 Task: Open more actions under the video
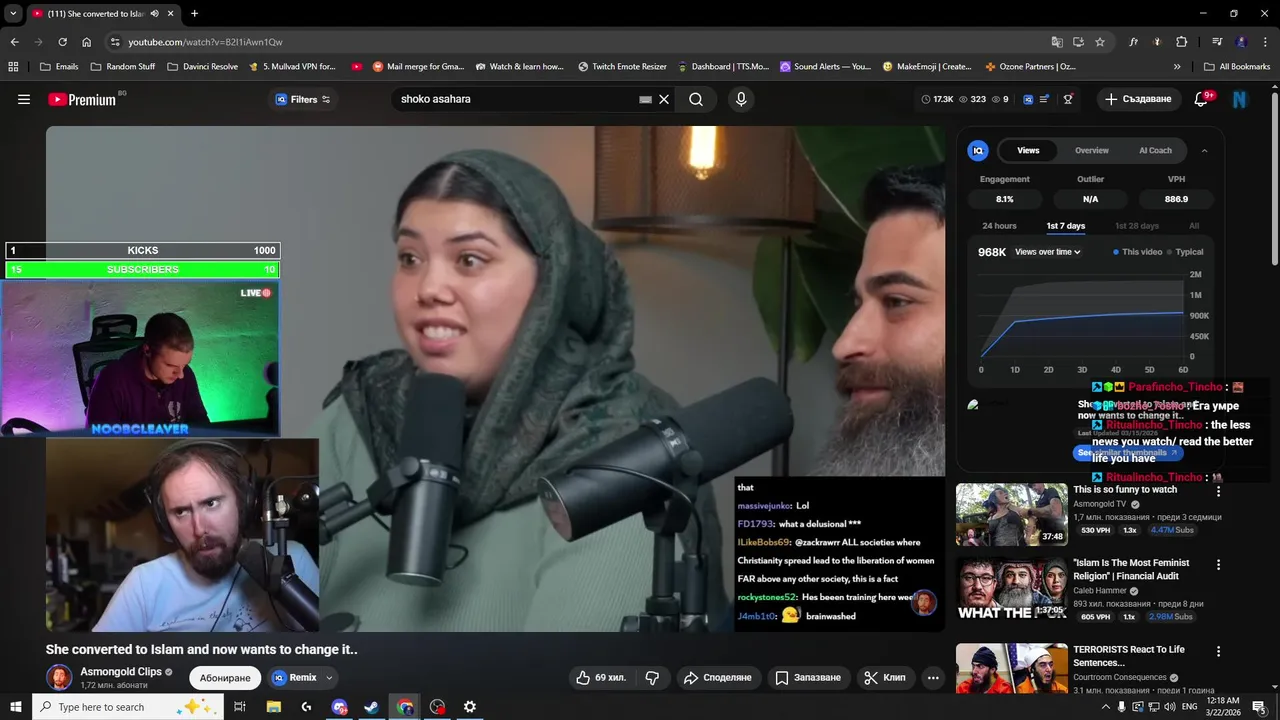point(933,677)
